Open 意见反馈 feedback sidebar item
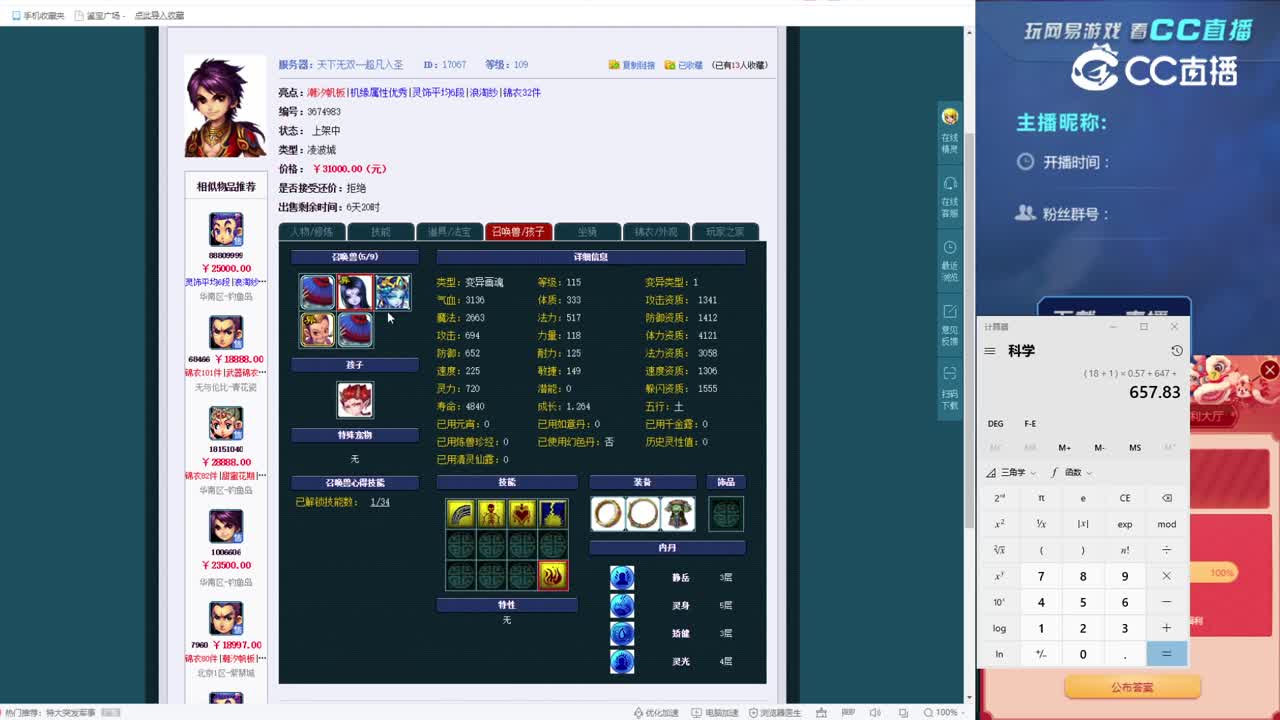This screenshot has height=720, width=1280. click(950, 325)
